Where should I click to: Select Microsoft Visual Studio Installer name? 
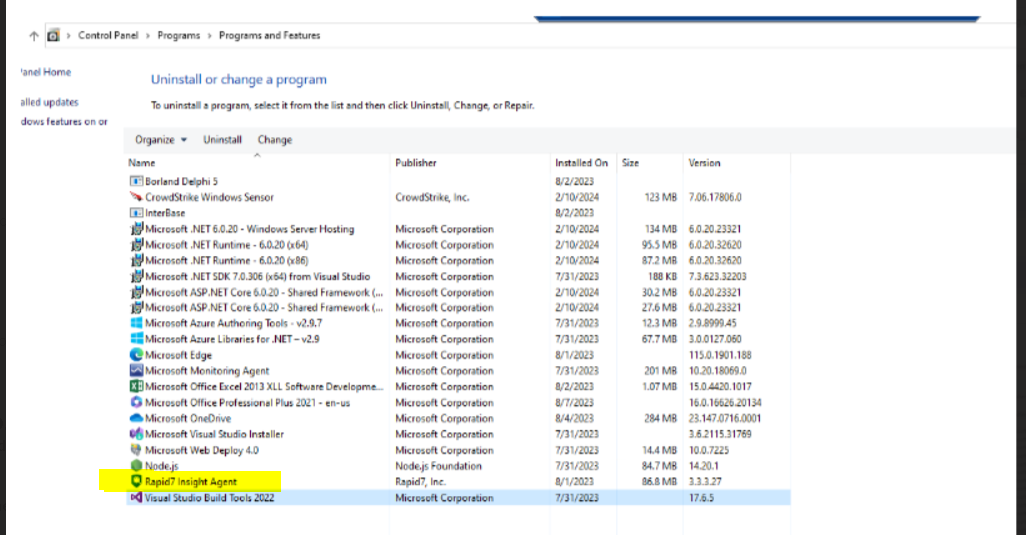215,434
